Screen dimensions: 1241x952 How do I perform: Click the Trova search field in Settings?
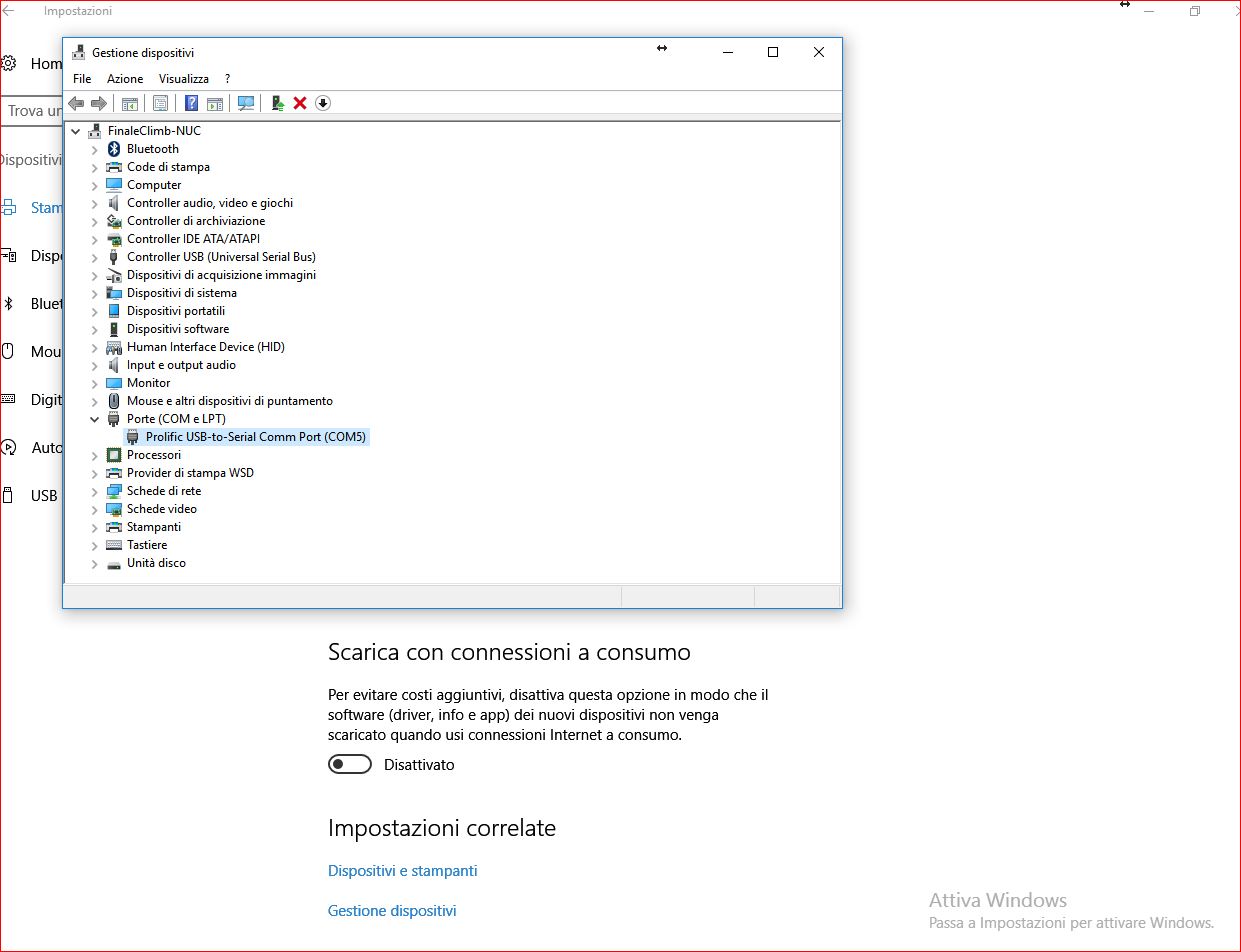(x=31, y=111)
